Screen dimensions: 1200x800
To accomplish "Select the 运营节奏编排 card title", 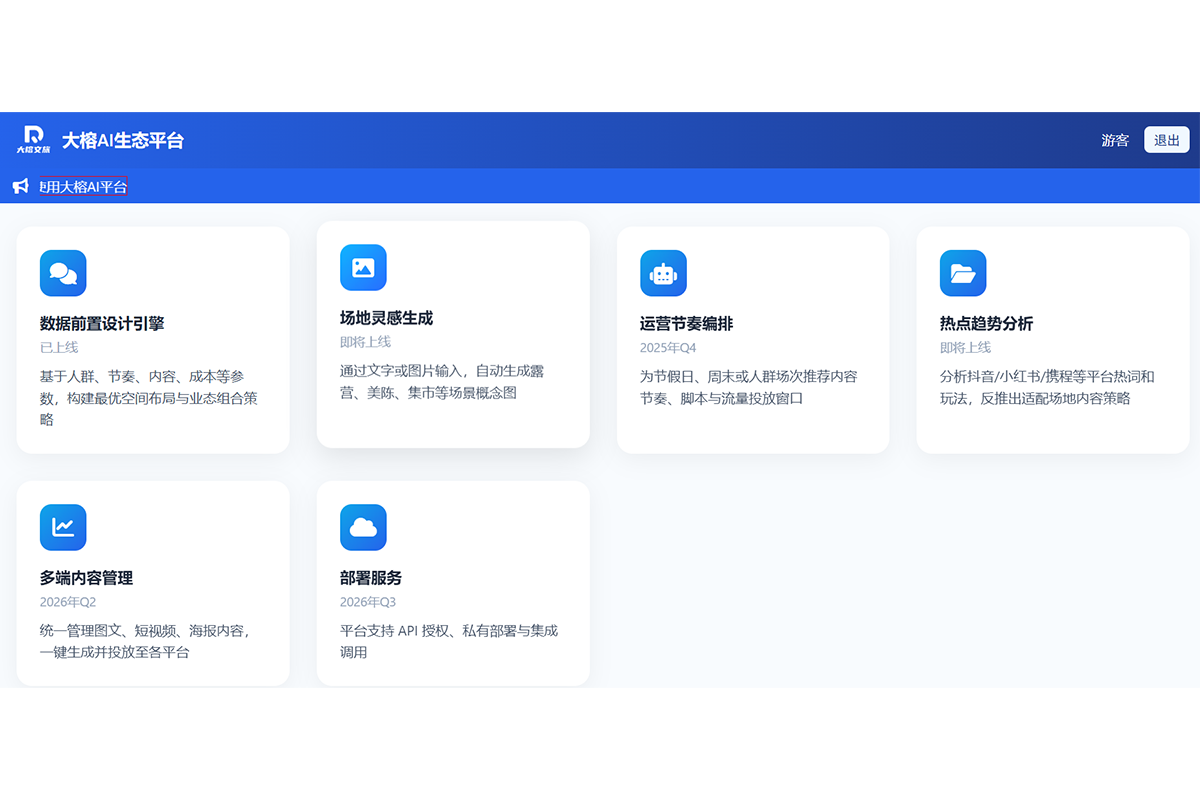I will pyautogui.click(x=686, y=324).
